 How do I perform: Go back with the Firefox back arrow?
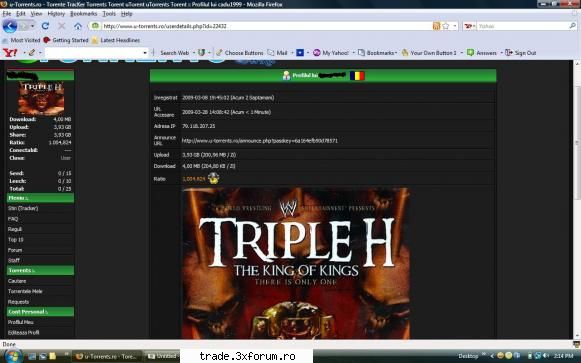(x=10, y=26)
